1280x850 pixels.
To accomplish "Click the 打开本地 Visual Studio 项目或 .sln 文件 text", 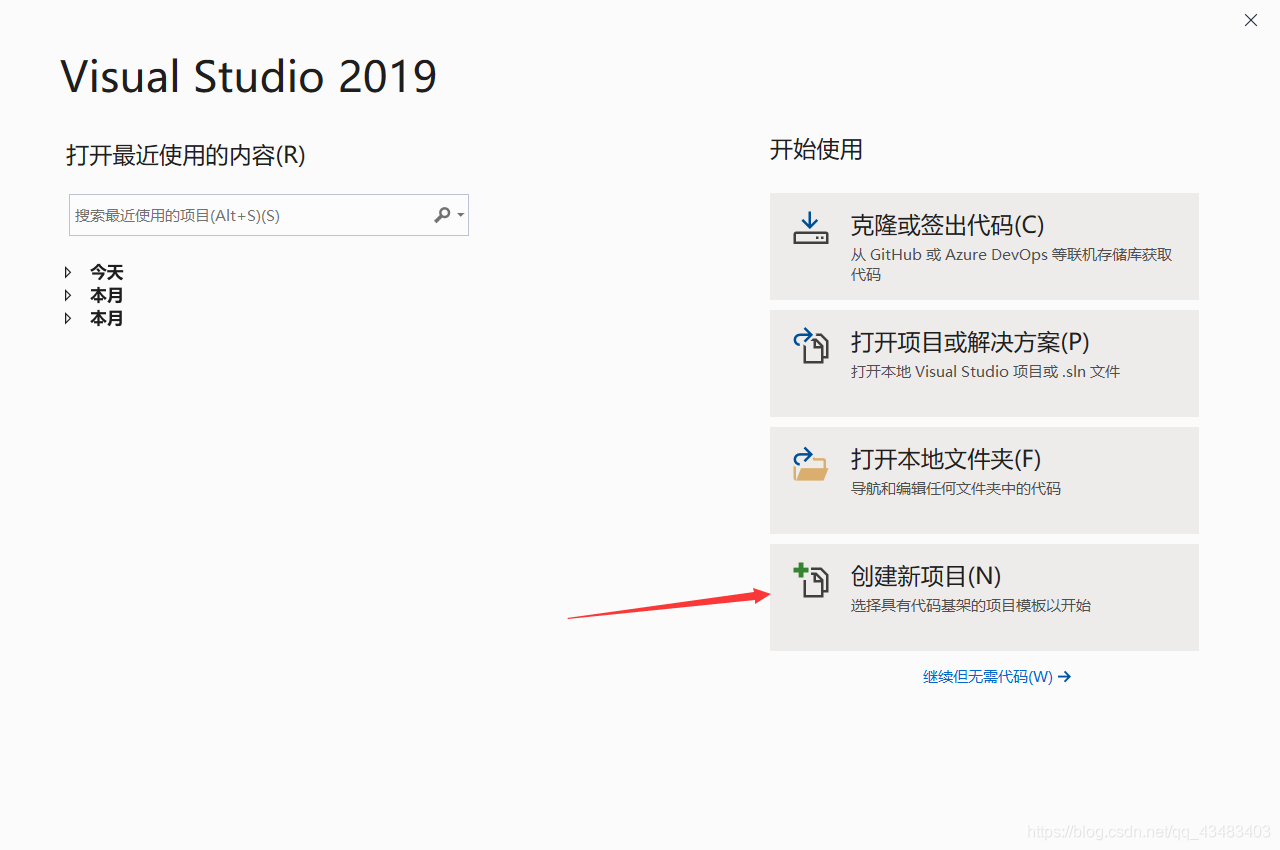I will click(985, 372).
